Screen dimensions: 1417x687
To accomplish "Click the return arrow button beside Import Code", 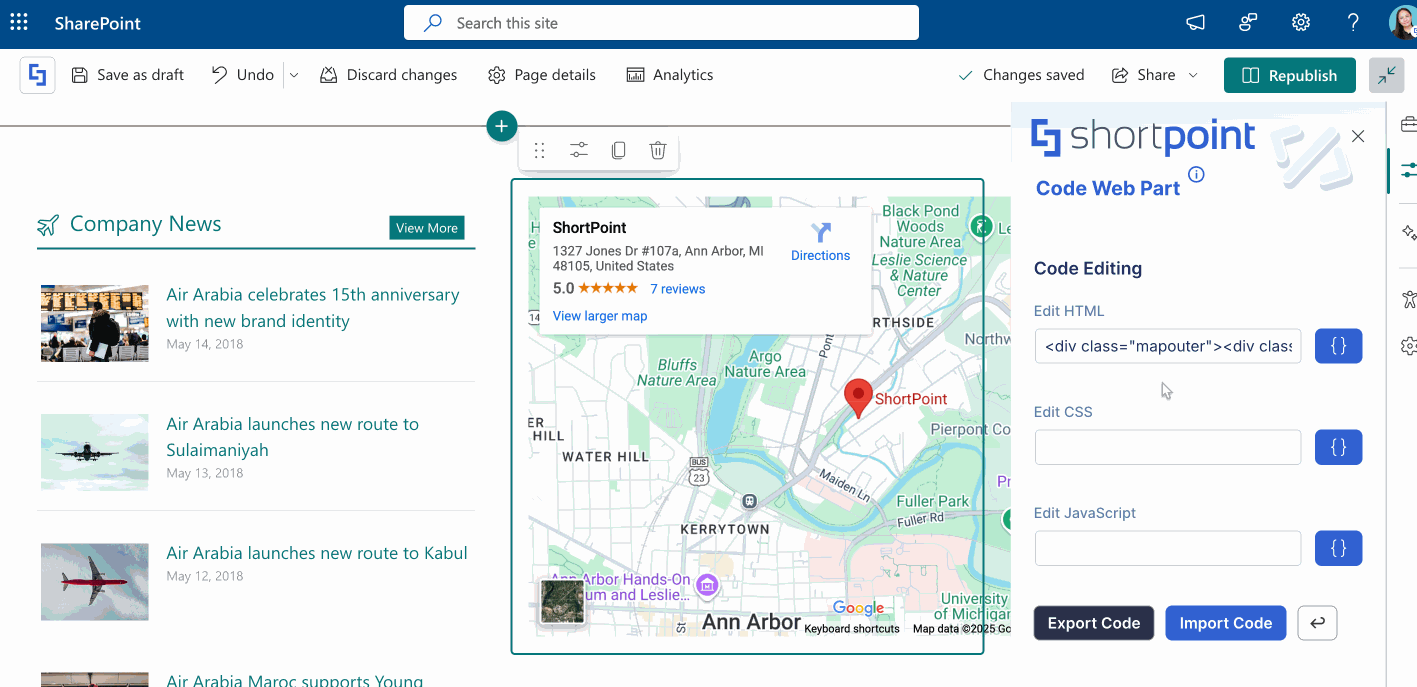I will click(x=1317, y=623).
